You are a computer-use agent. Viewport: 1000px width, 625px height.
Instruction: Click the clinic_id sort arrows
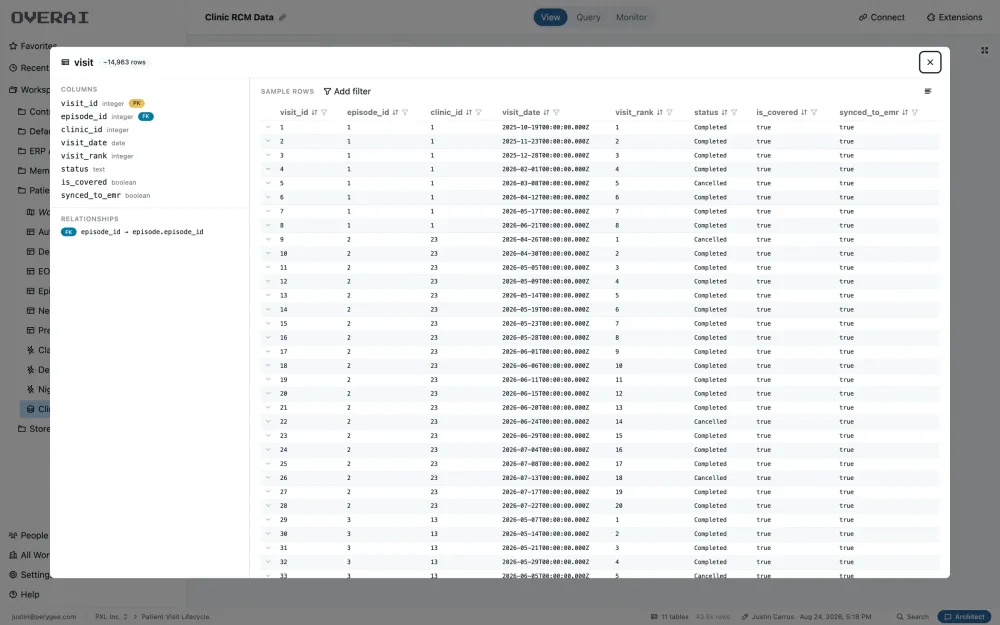click(x=469, y=112)
